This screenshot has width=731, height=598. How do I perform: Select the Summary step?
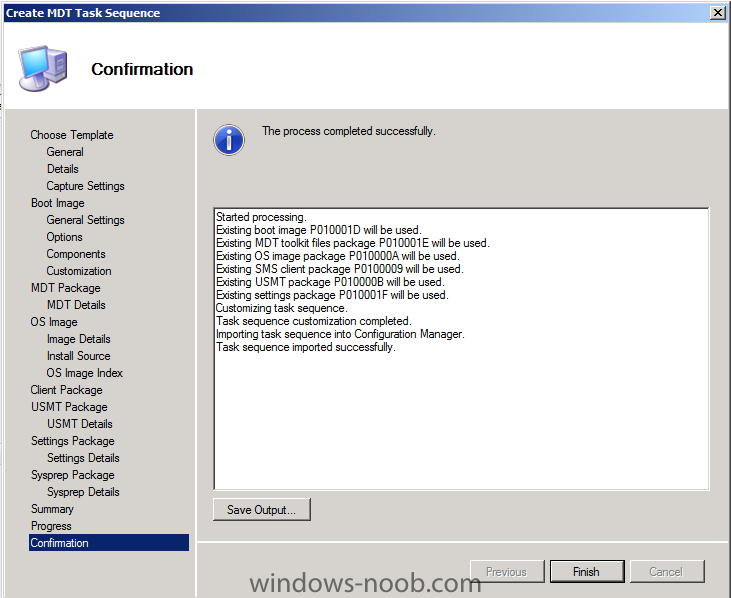52,509
